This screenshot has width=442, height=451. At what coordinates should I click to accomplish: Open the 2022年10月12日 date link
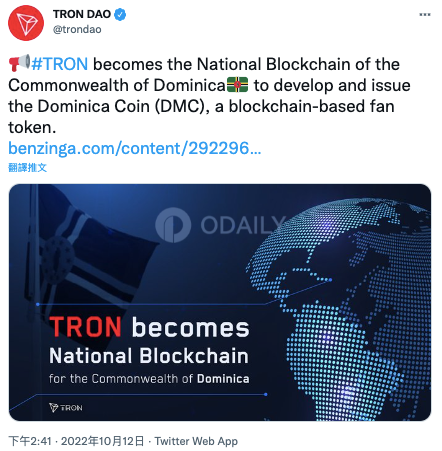(102, 441)
